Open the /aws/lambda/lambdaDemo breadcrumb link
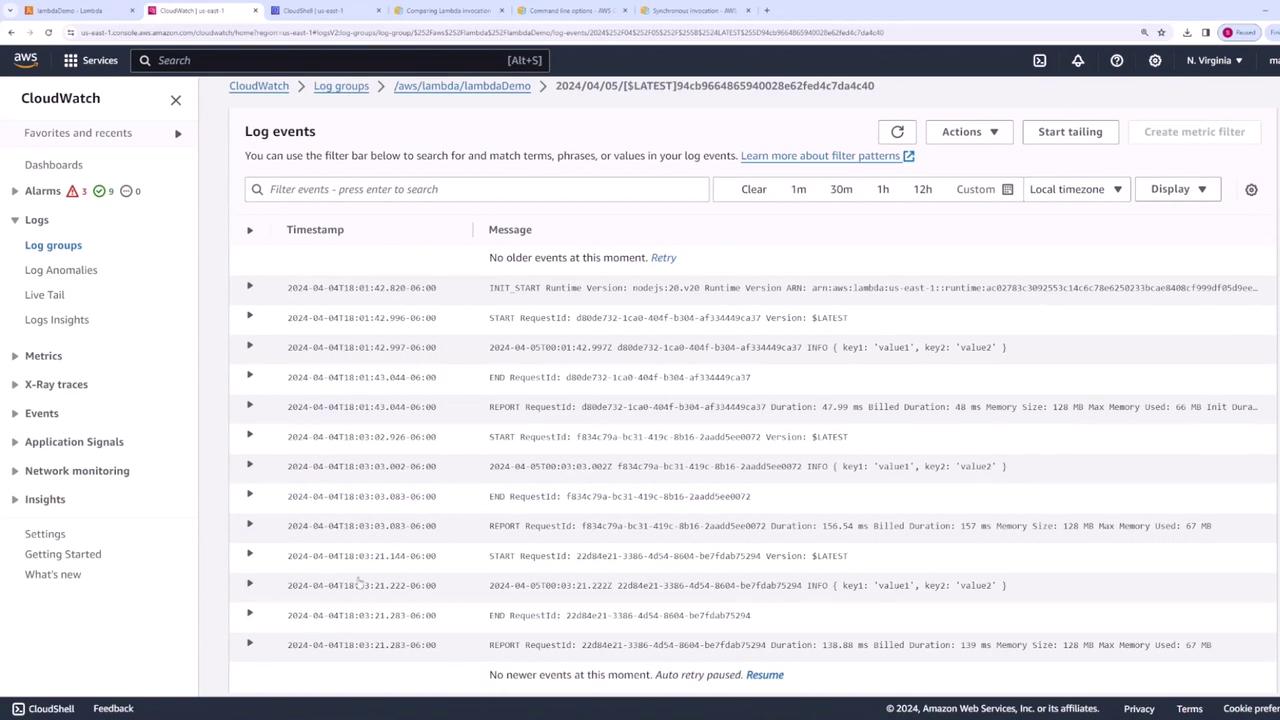 point(462,86)
